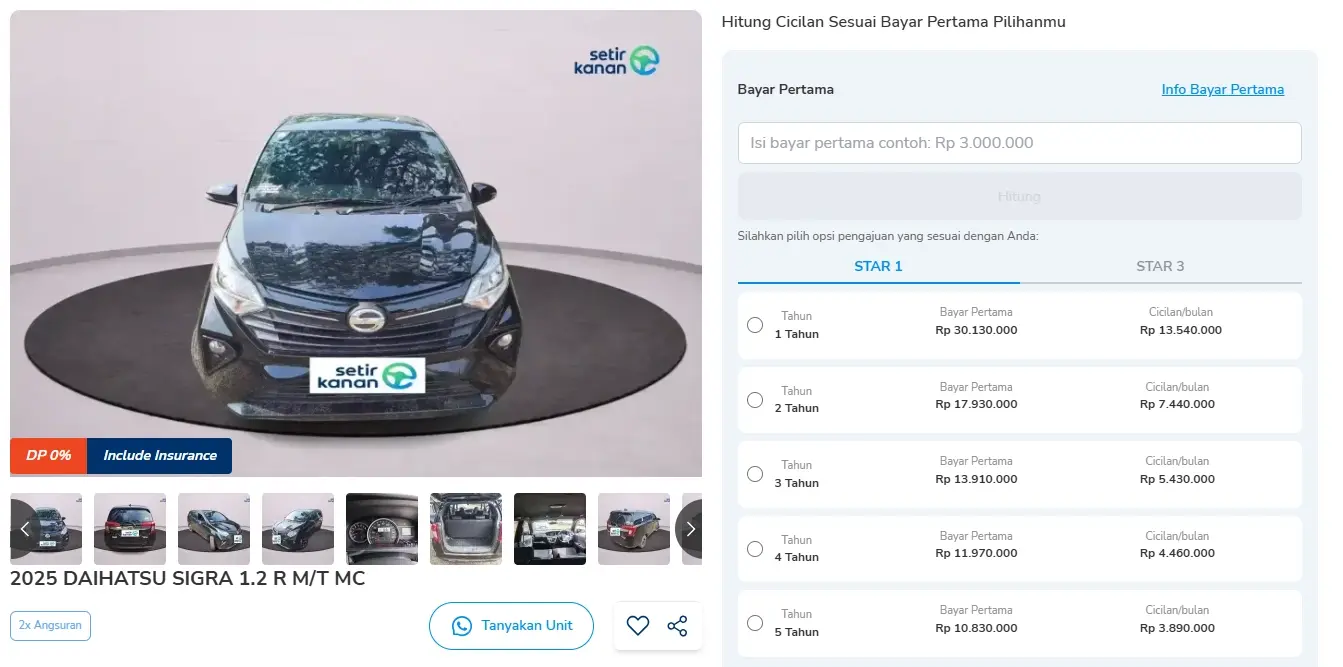Click the 2x Angsuran tag
The image size is (1343, 667).
[x=50, y=626]
